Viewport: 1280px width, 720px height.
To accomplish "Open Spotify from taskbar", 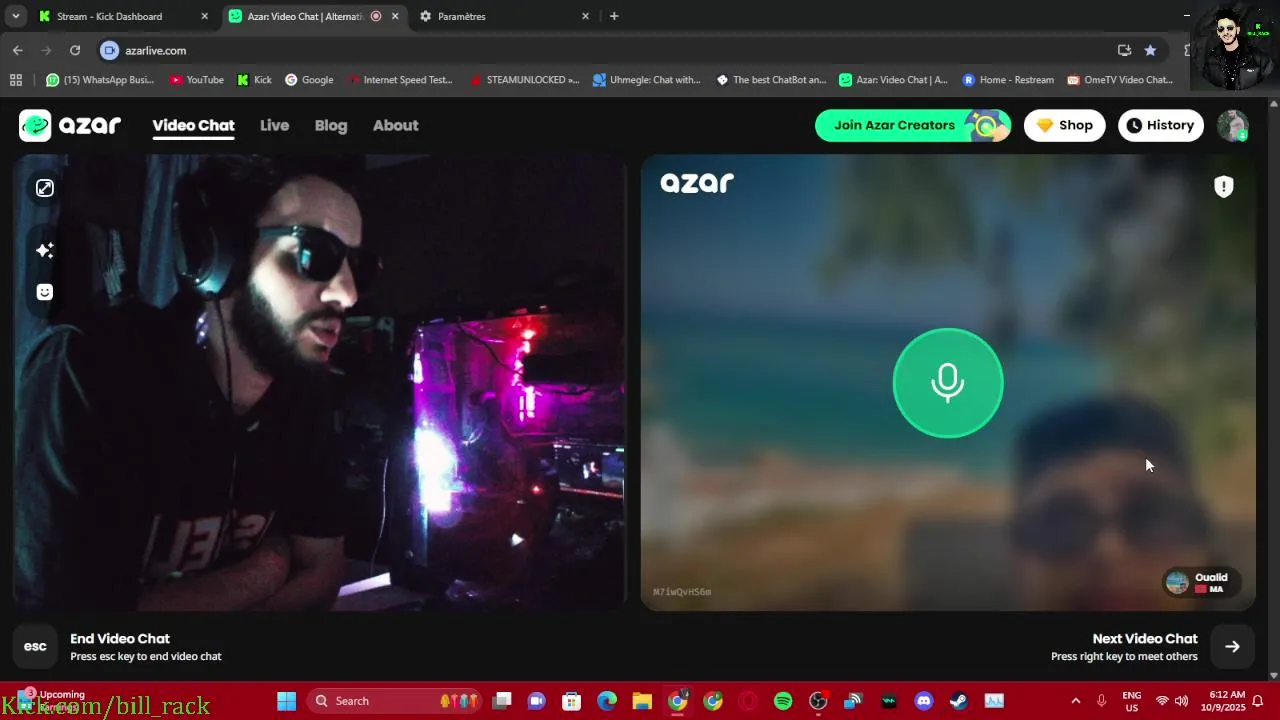I will pos(783,701).
